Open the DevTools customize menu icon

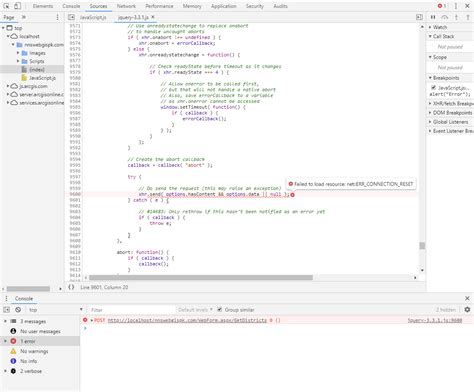click(x=456, y=6)
